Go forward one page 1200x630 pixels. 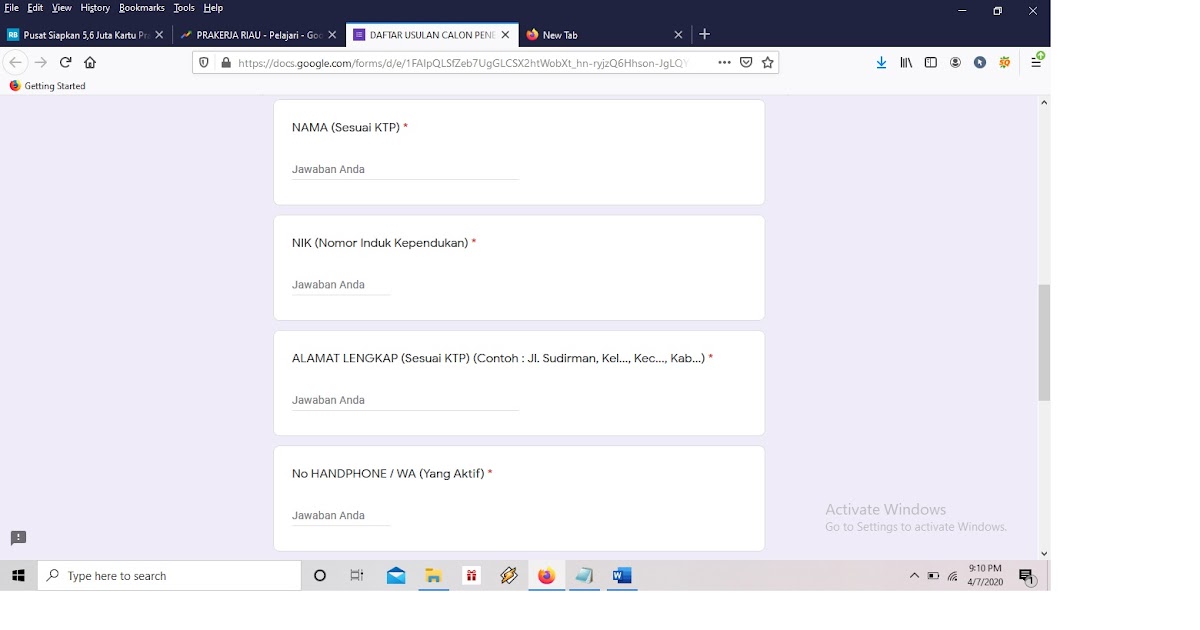(x=40, y=62)
